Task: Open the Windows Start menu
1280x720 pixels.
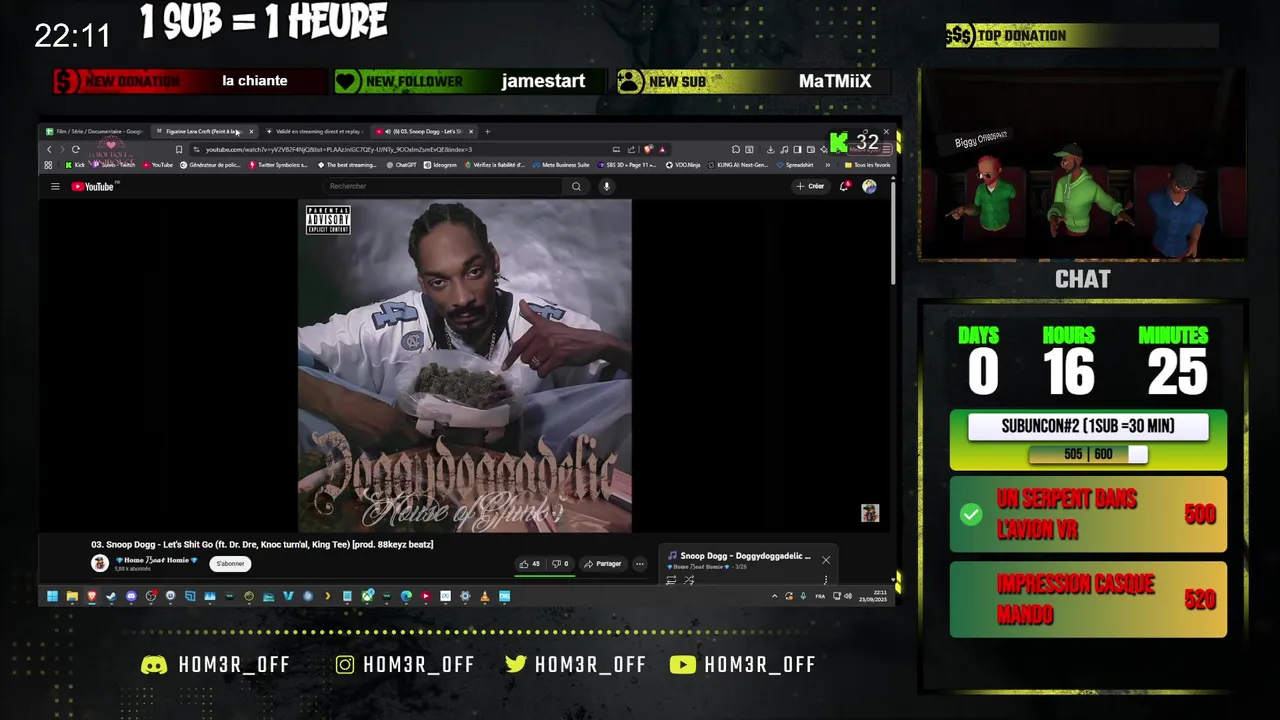Action: click(51, 596)
